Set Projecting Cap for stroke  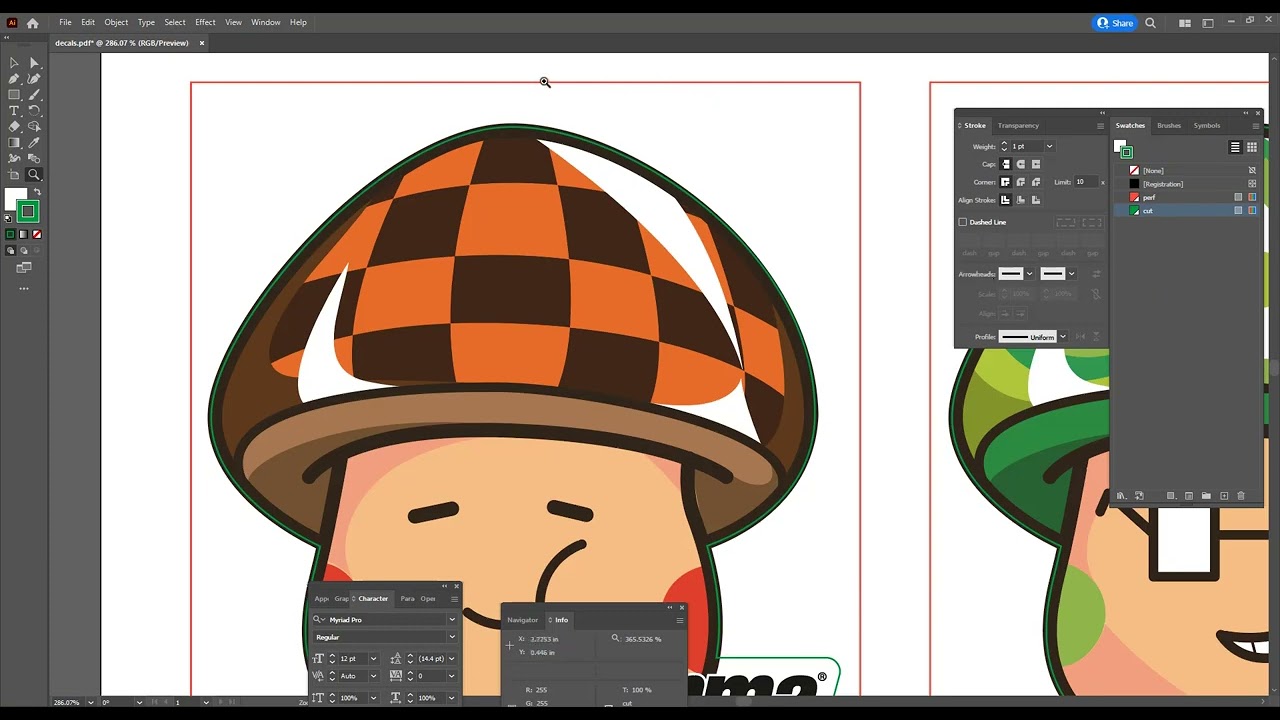point(1036,164)
